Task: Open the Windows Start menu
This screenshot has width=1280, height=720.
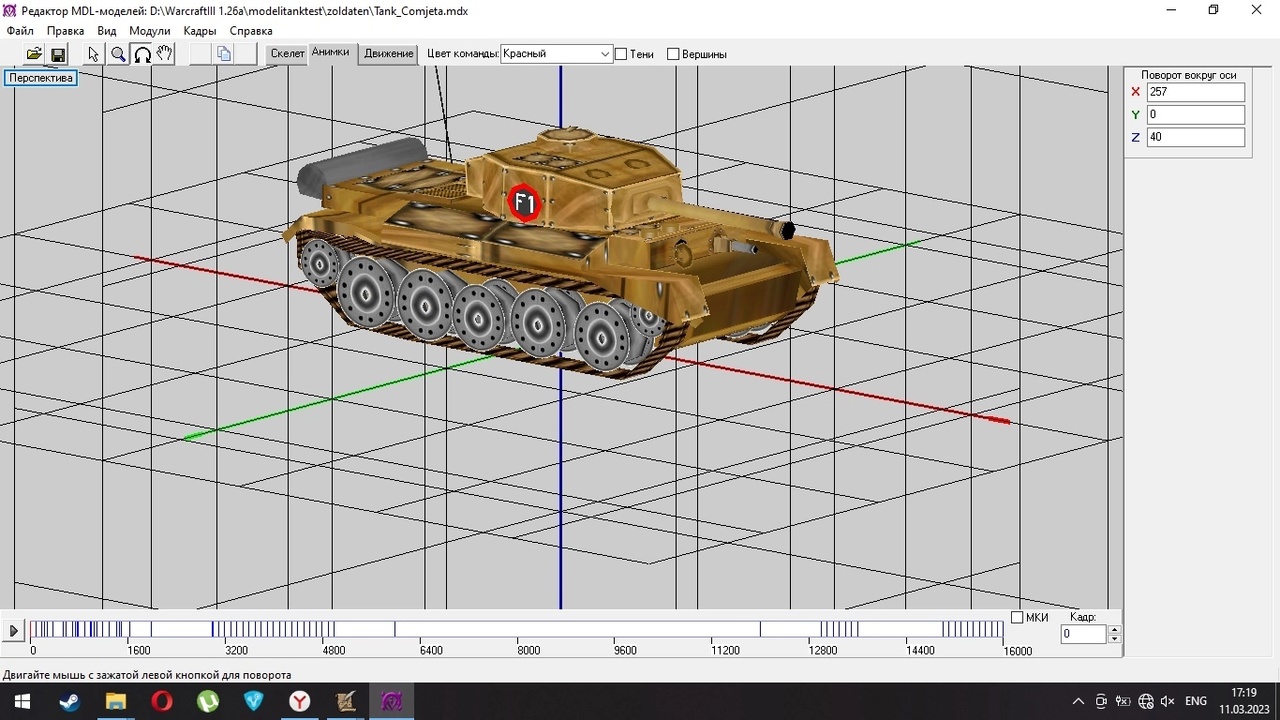Action: tap(21, 701)
